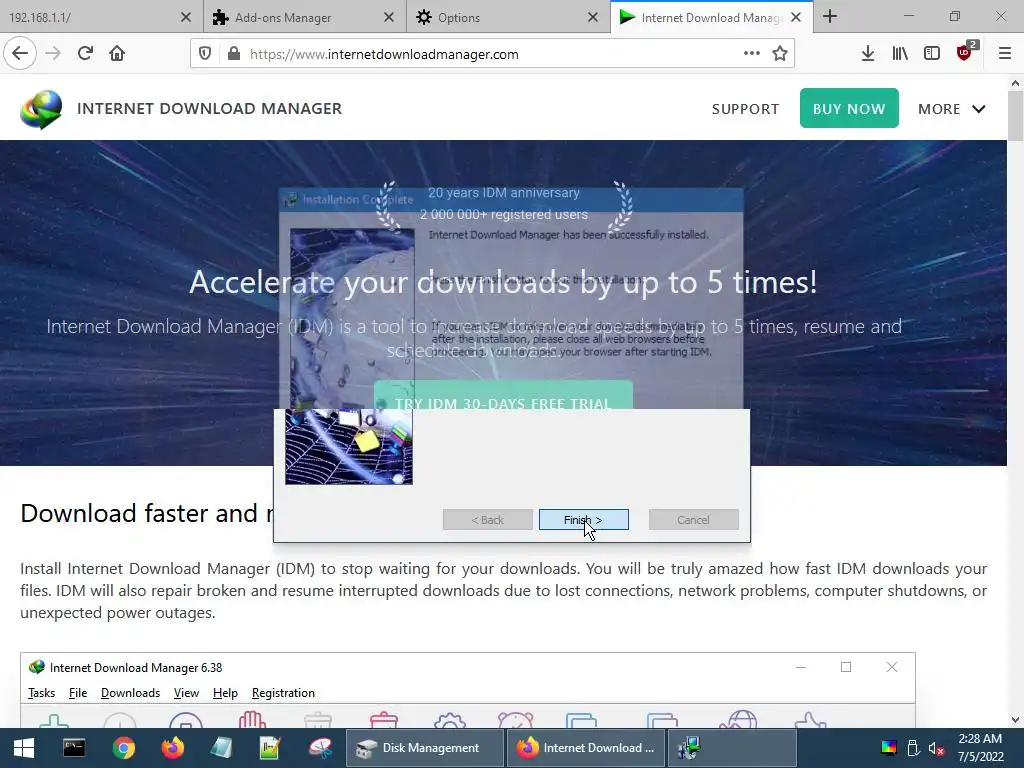Open tracking protection shield icon
Image resolution: width=1024 pixels, height=768 pixels.
coord(205,54)
